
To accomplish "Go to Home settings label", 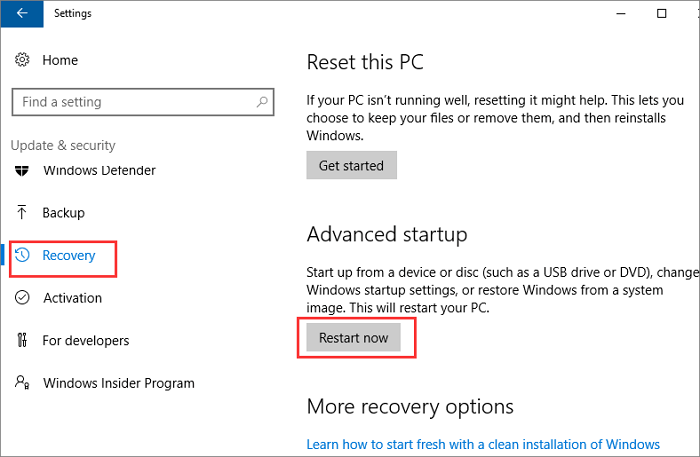I will tap(60, 61).
